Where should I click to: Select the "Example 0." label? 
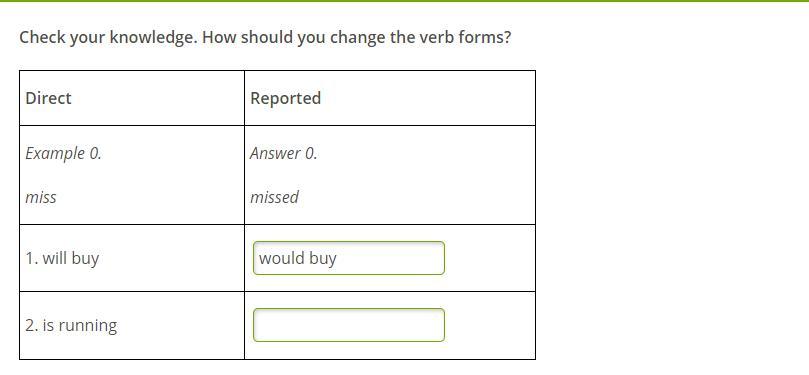point(63,153)
